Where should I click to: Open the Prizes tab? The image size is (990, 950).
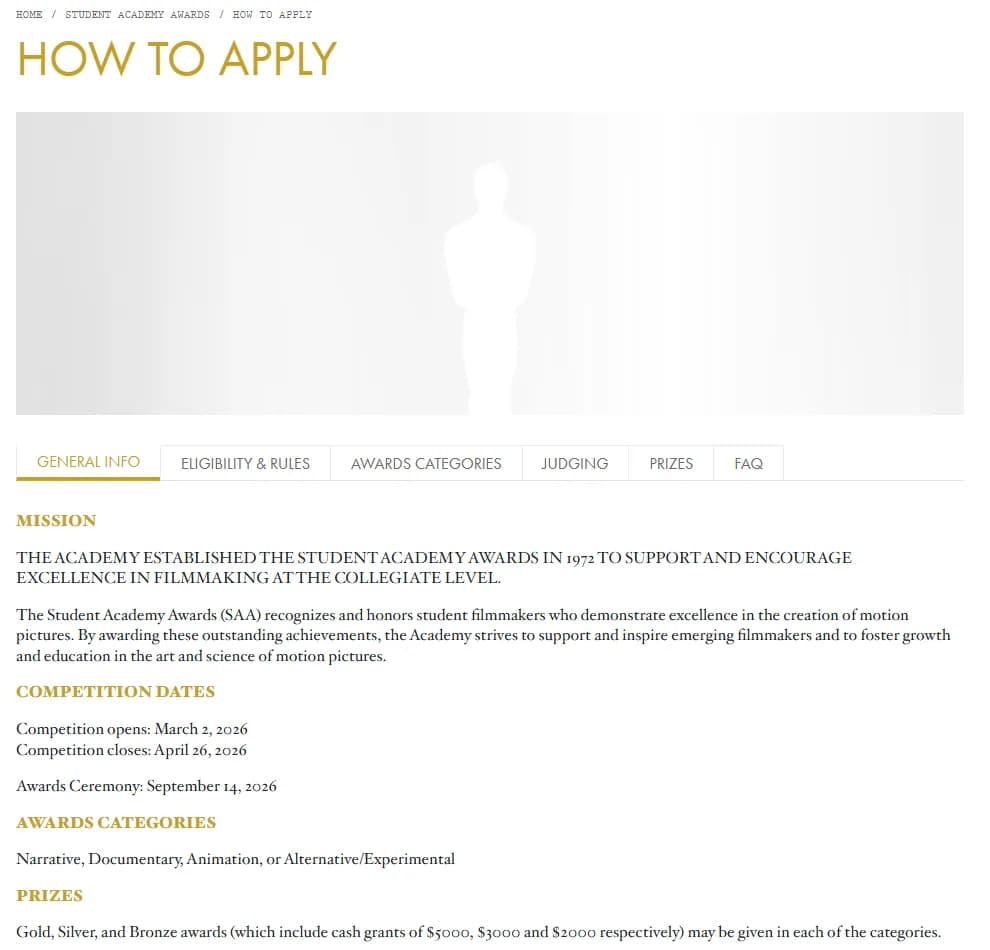tap(671, 464)
